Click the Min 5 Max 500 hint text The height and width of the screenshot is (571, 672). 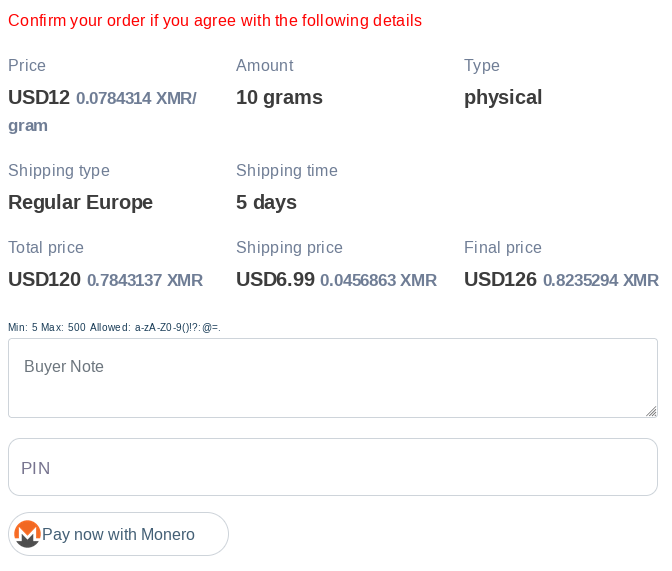pyautogui.click(x=114, y=328)
